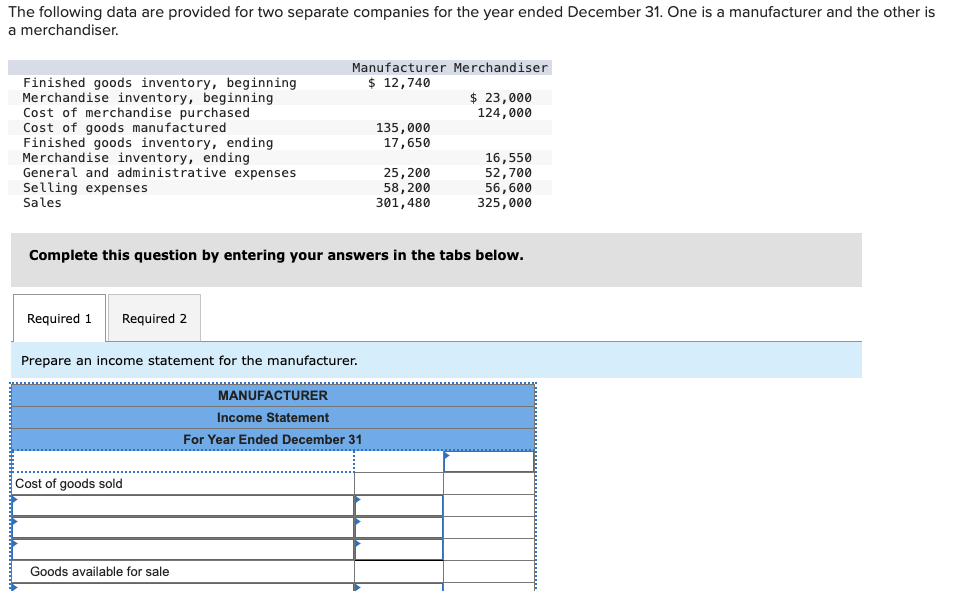Select the Required 1 tab
This screenshot has height=605, width=972.
58,317
